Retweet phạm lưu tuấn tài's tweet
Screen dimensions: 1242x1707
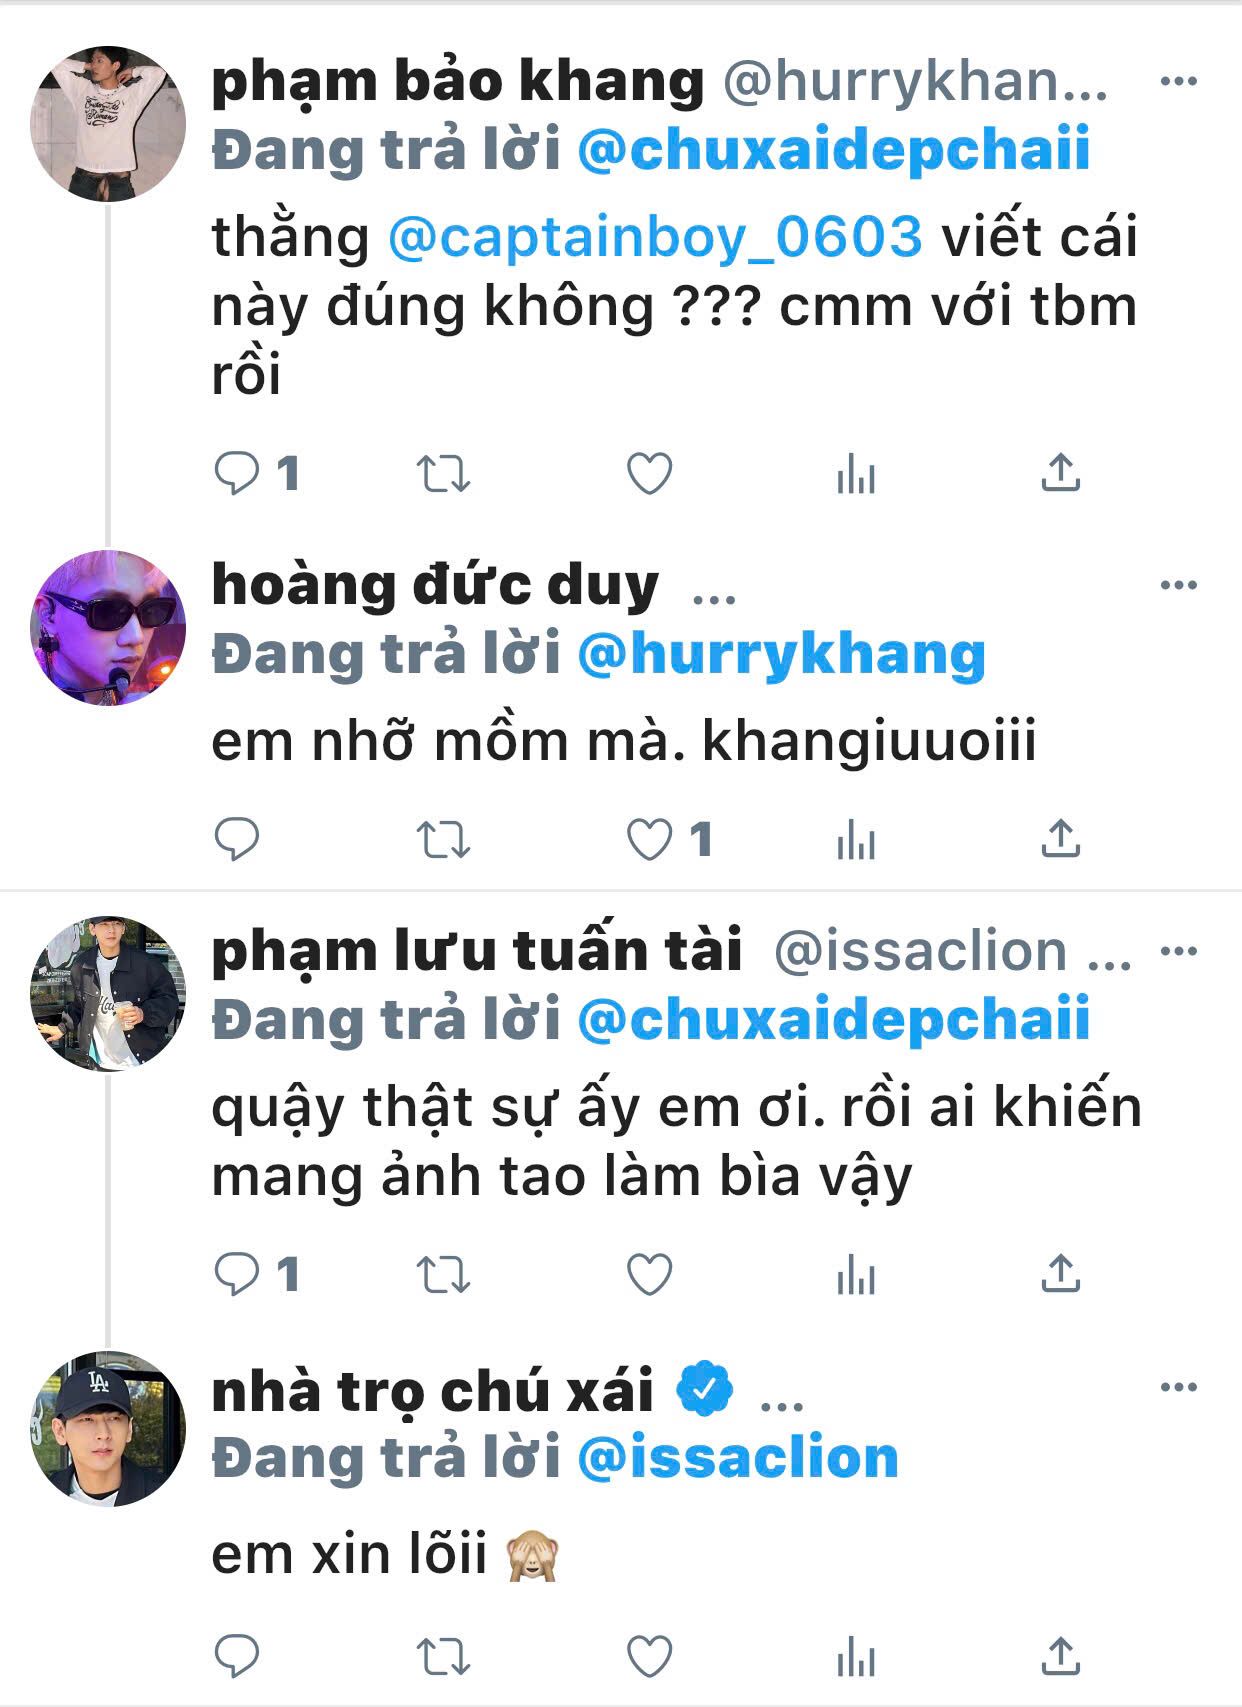tap(443, 1275)
